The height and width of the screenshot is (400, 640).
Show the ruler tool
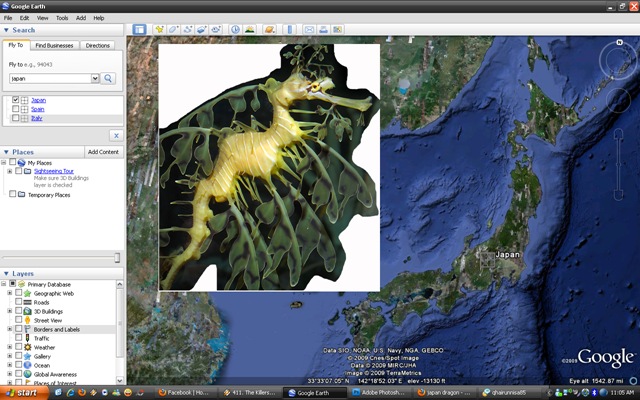coord(289,29)
